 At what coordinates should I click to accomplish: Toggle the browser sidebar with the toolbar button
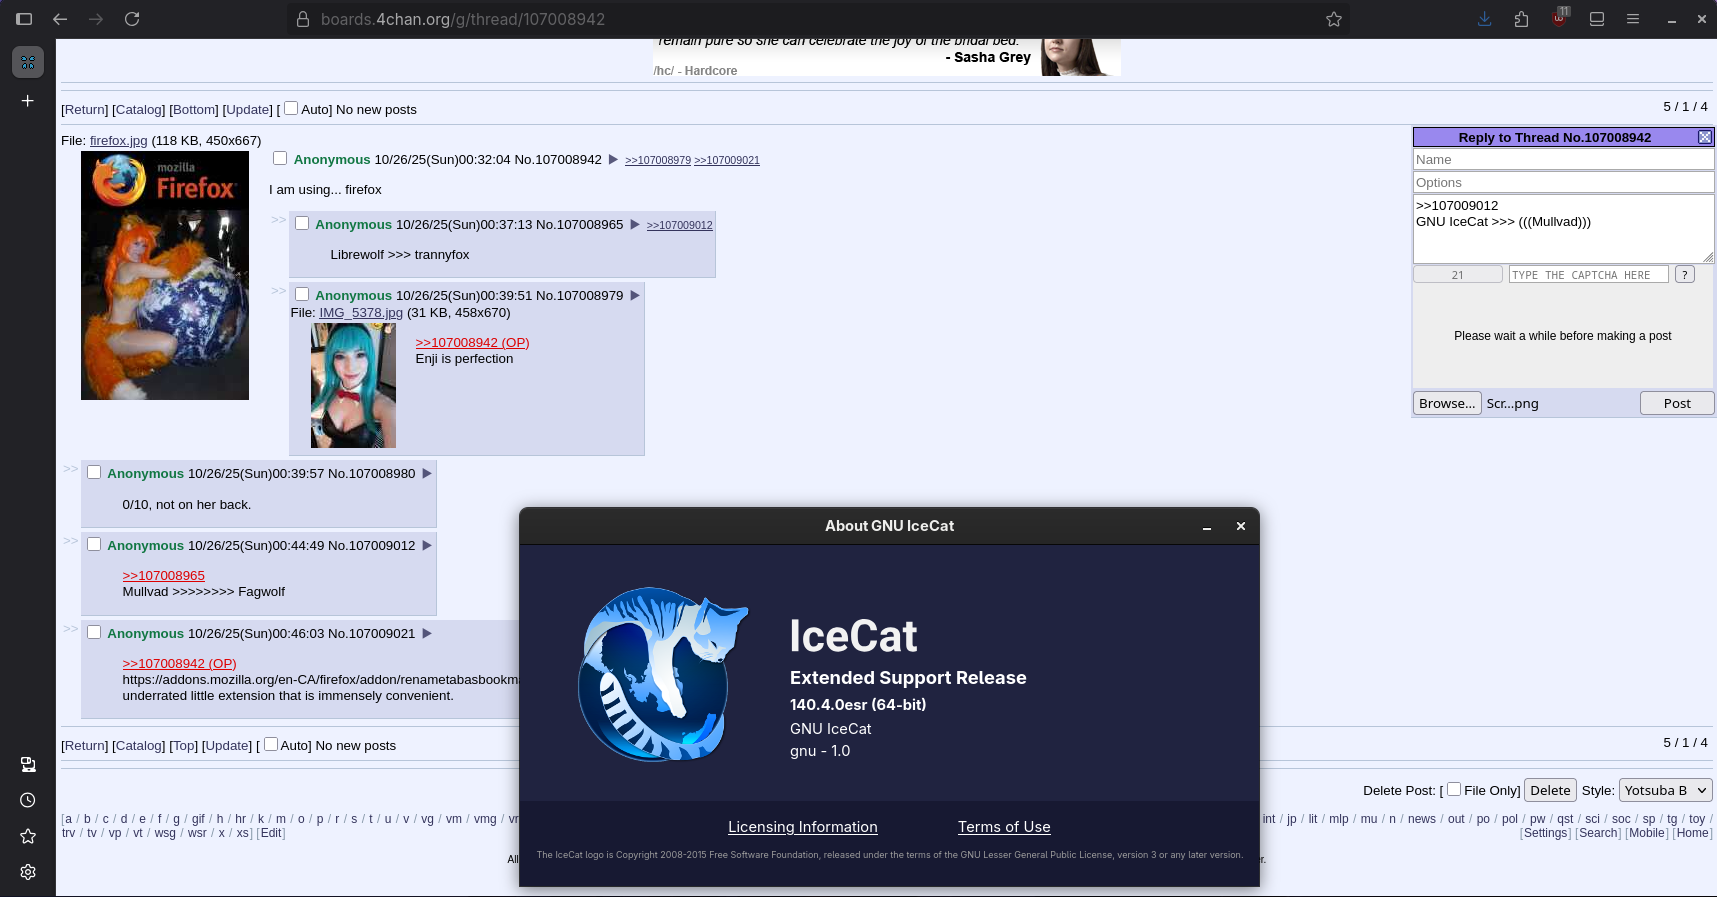point(24,19)
